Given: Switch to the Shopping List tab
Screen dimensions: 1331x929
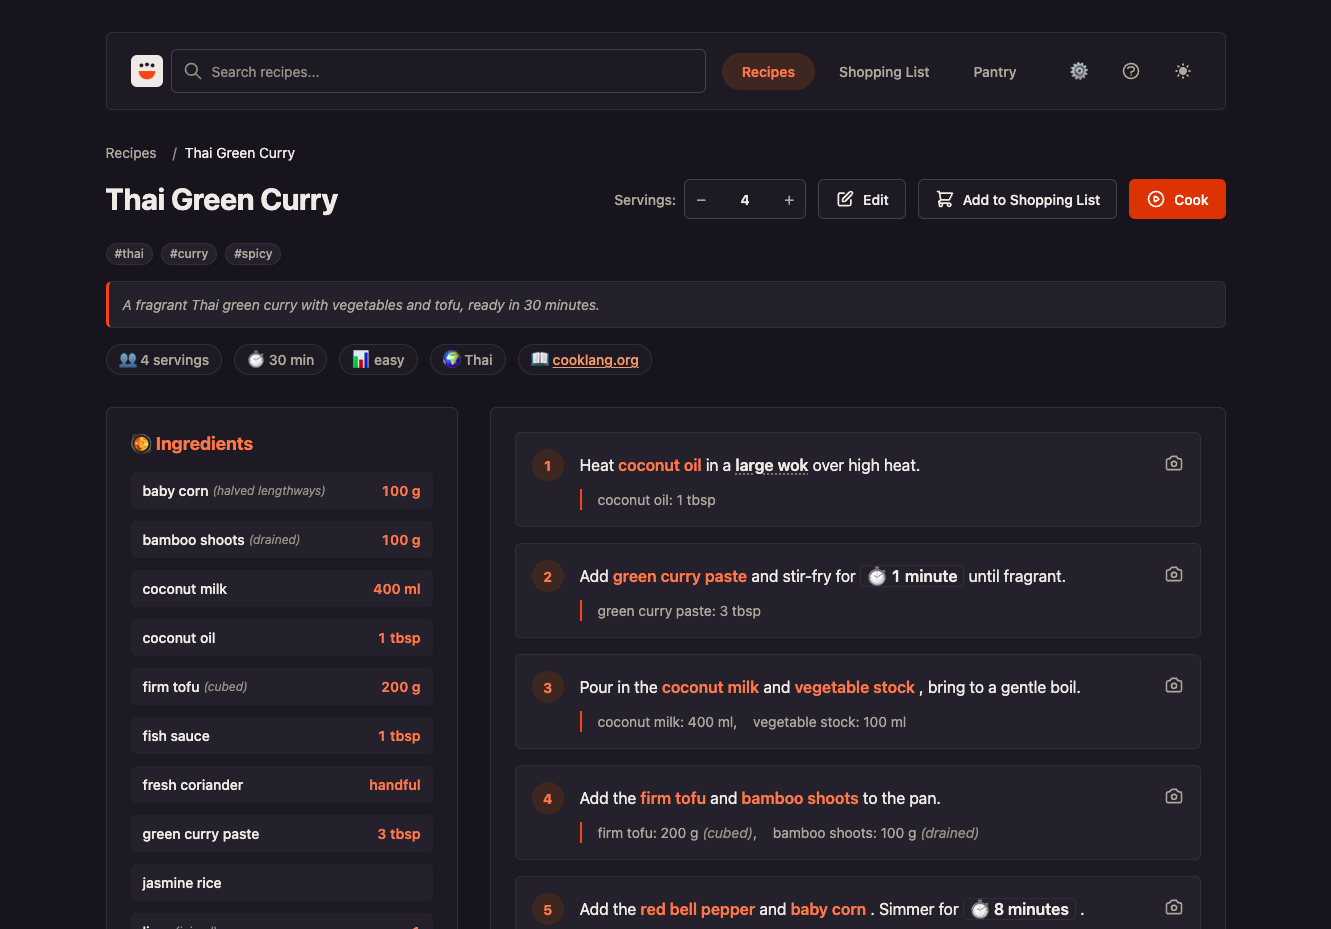Looking at the screenshot, I should coord(884,72).
